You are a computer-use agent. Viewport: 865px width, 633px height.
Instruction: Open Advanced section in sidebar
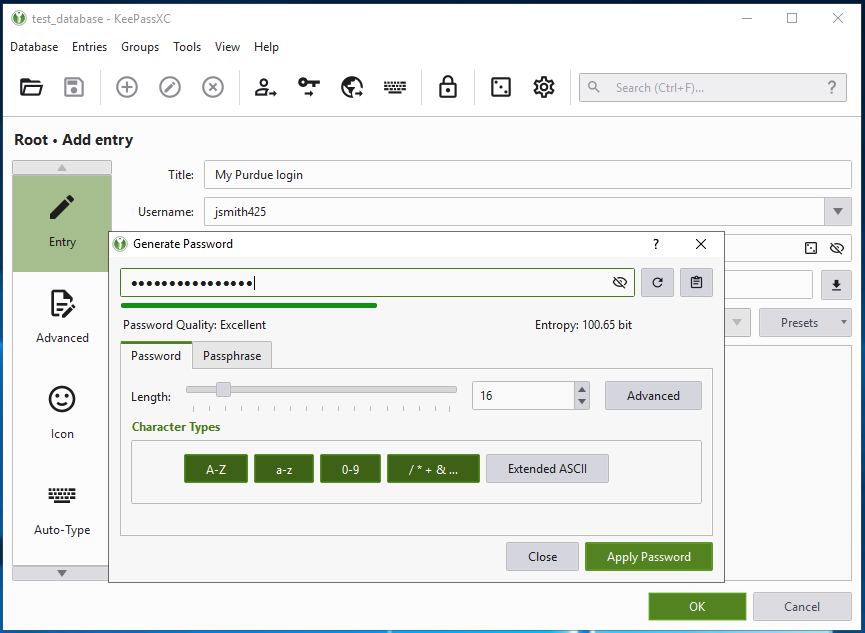[62, 316]
